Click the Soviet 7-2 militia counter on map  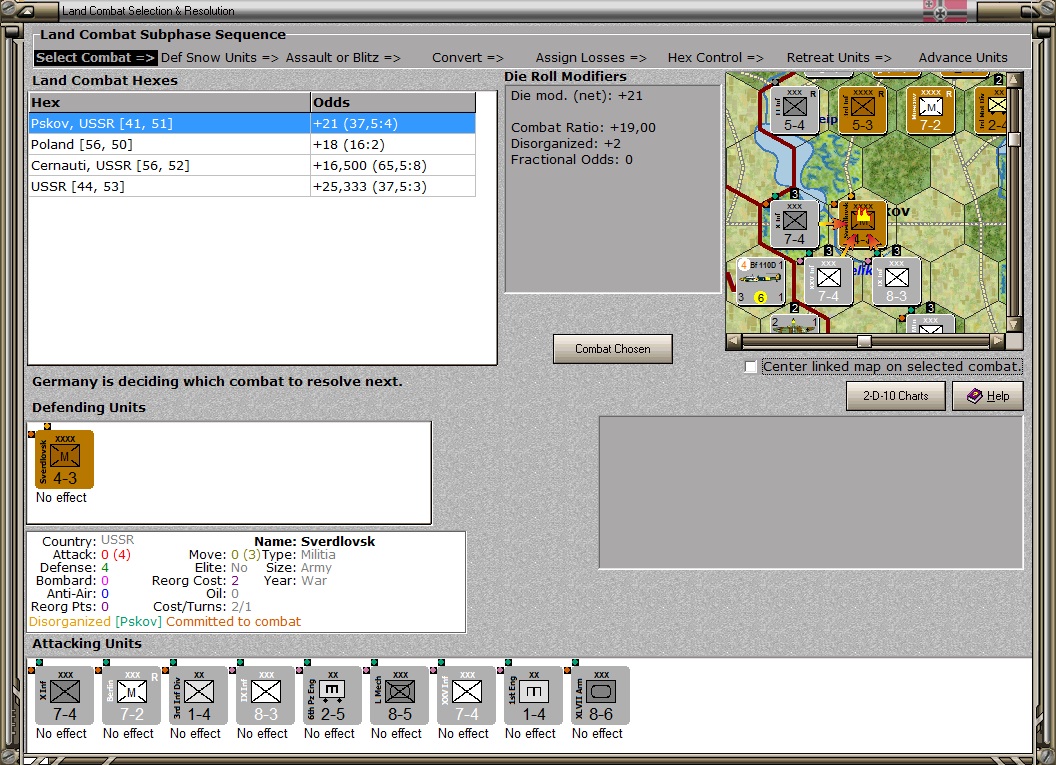(930, 110)
